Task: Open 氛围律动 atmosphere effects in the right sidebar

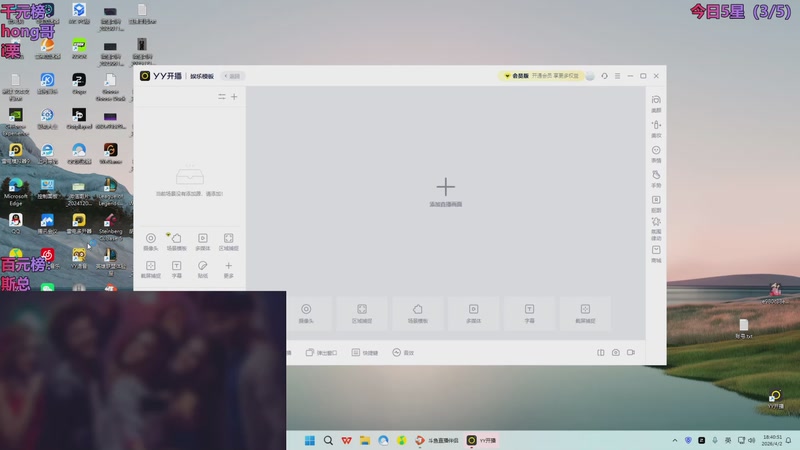Action: [656, 229]
